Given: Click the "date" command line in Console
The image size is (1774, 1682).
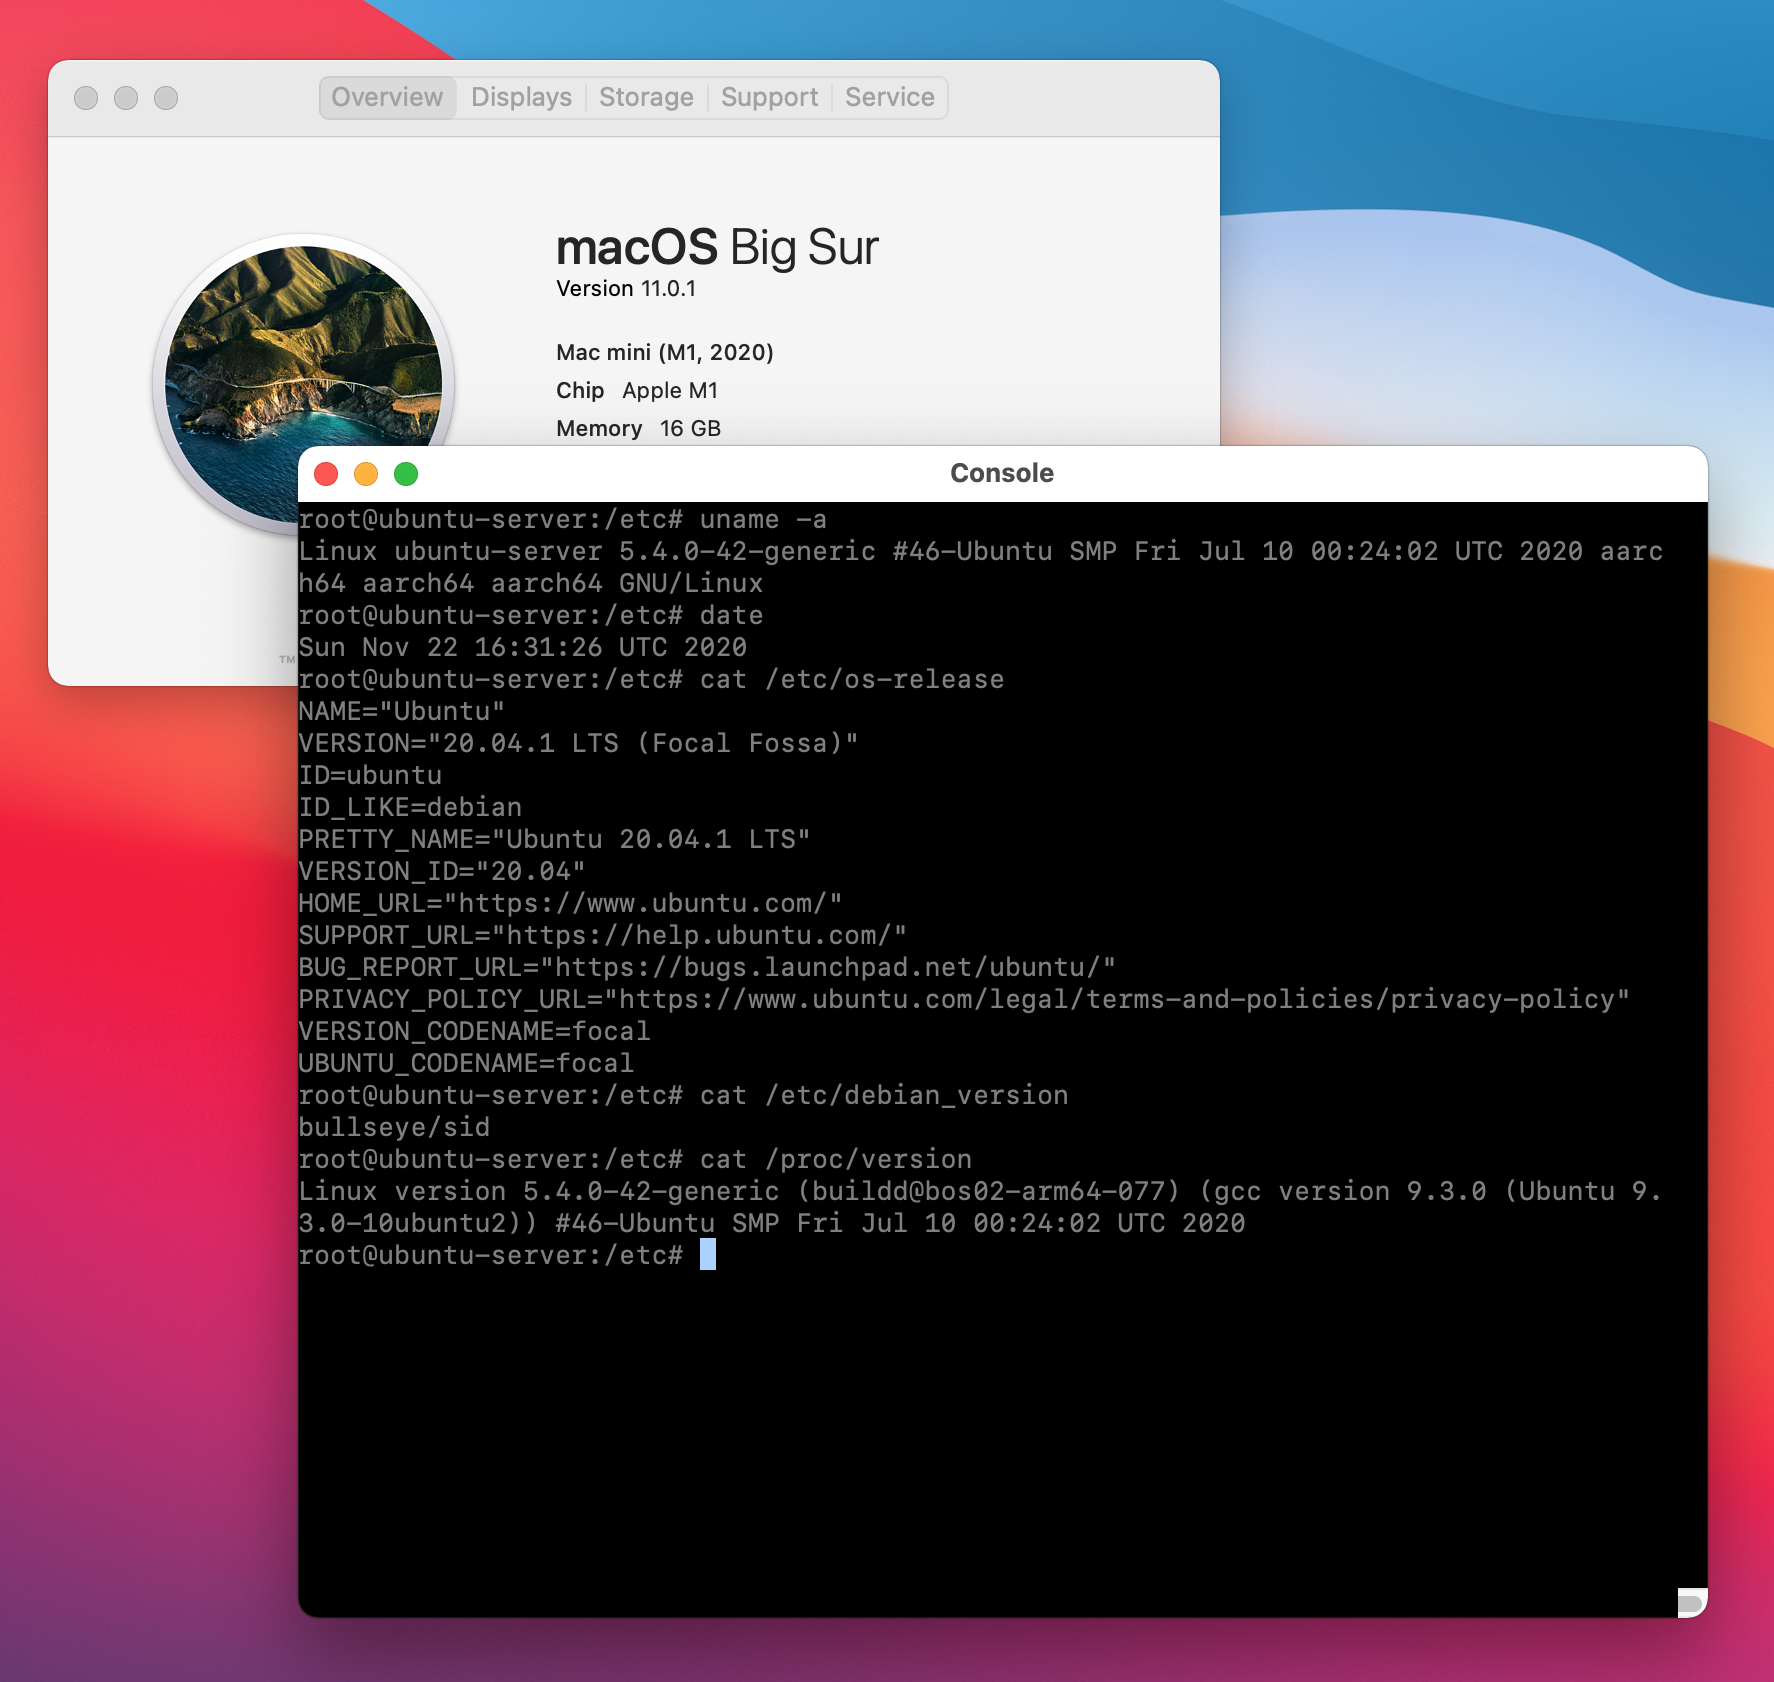Looking at the screenshot, I should [x=531, y=616].
